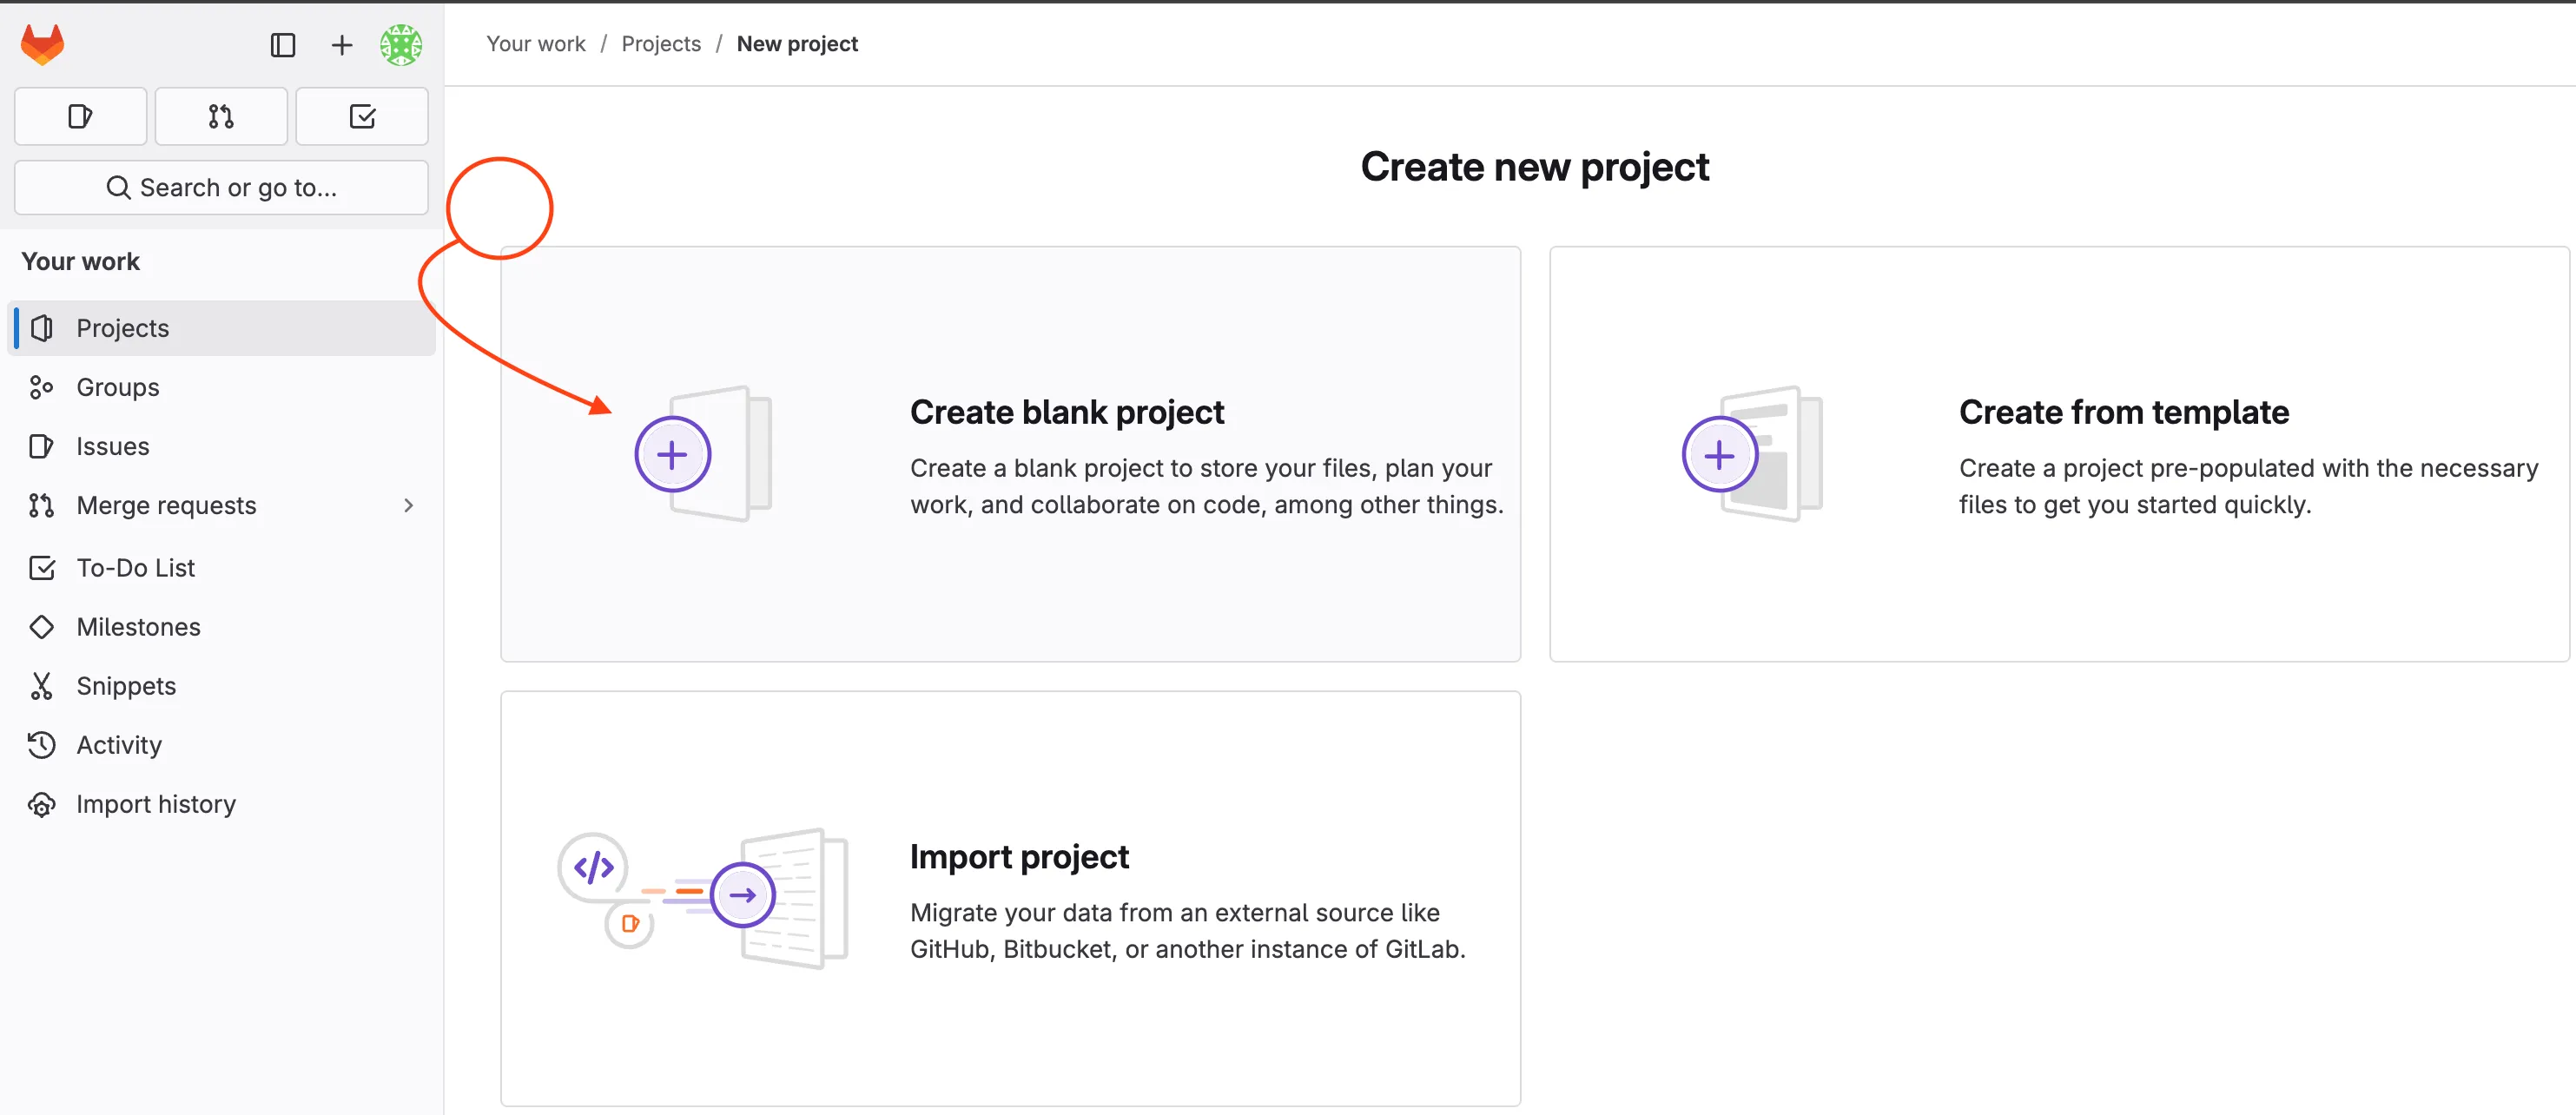This screenshot has height=1115, width=2576.
Task: Open Import history in the sidebar
Action: (x=156, y=803)
